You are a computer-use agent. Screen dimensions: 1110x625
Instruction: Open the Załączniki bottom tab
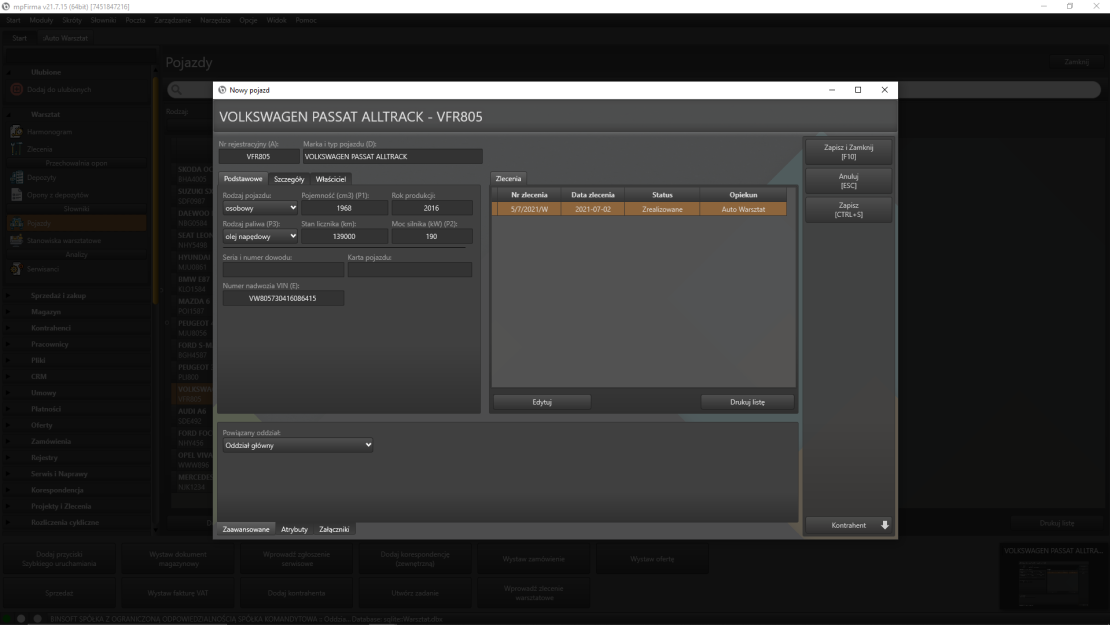pos(334,529)
